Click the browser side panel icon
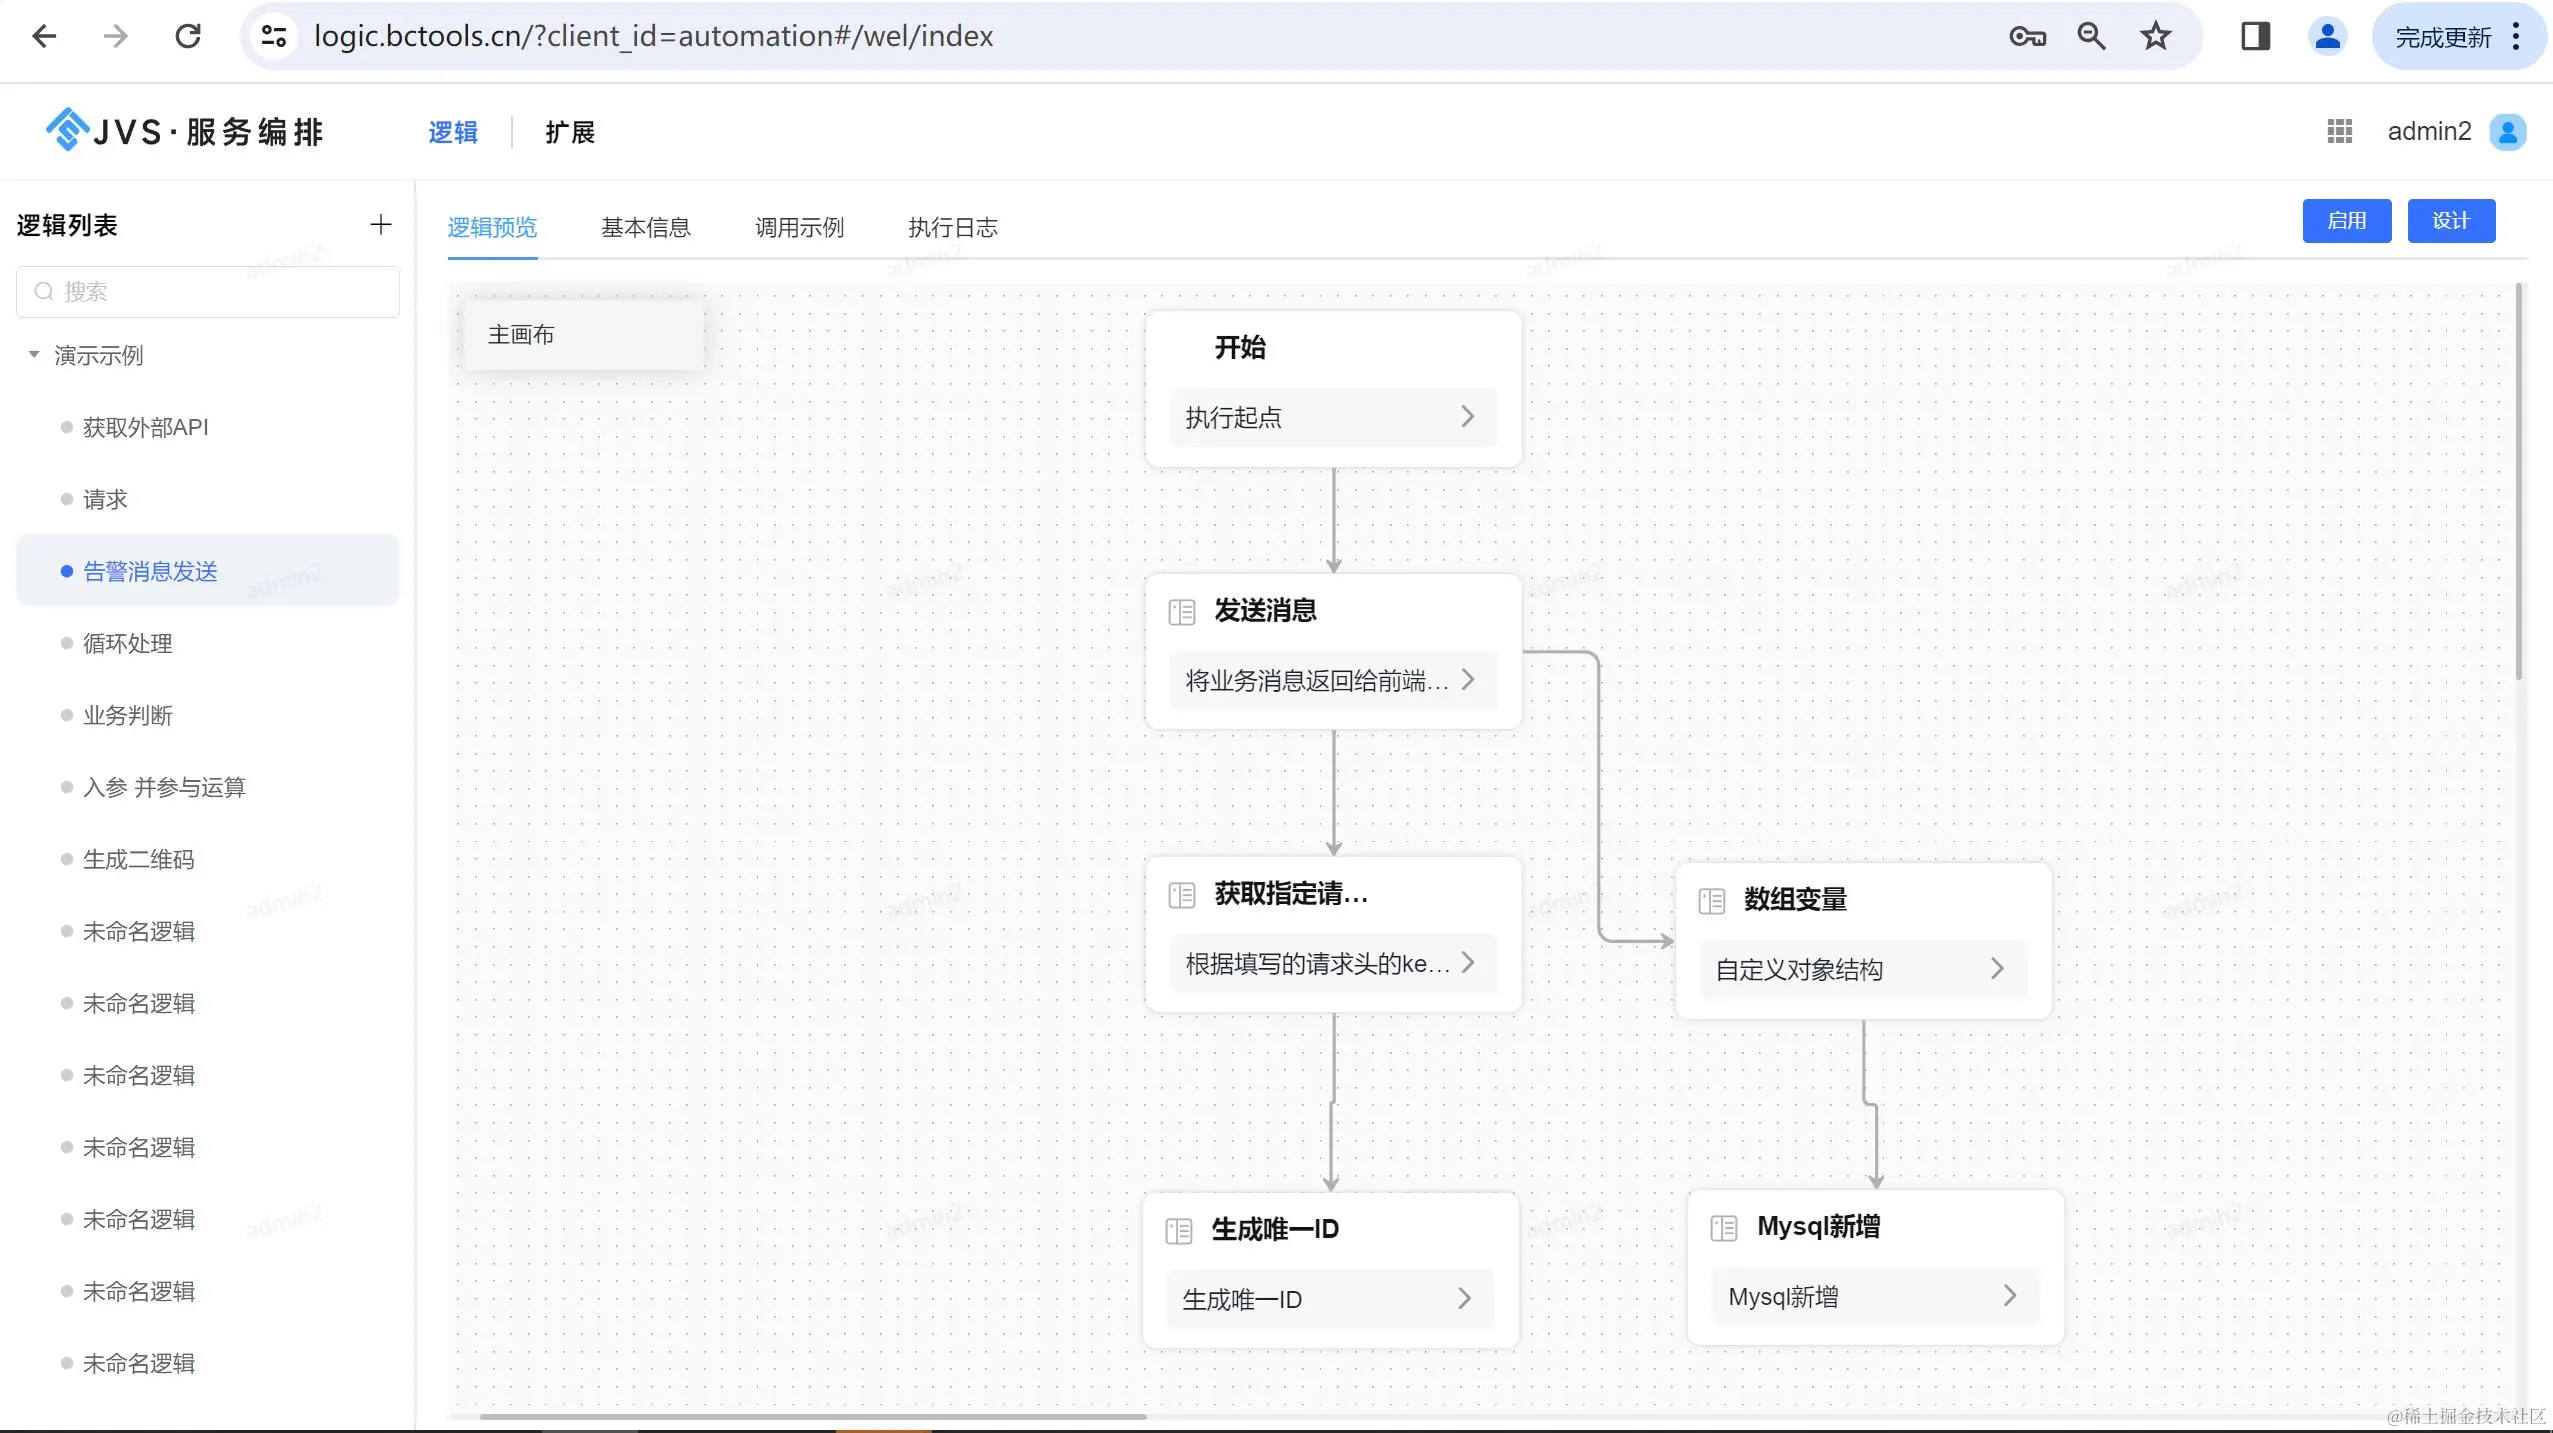This screenshot has height=1433, width=2553. [x=2255, y=37]
